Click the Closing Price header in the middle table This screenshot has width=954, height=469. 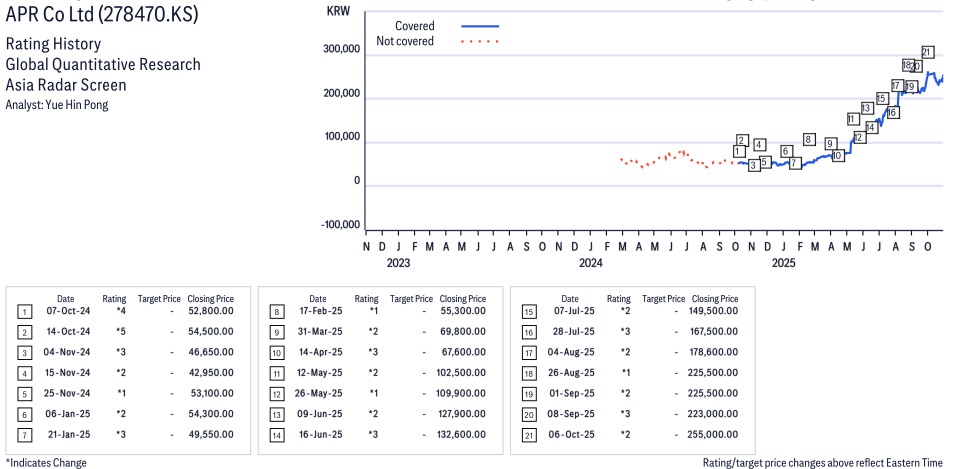pyautogui.click(x=463, y=298)
